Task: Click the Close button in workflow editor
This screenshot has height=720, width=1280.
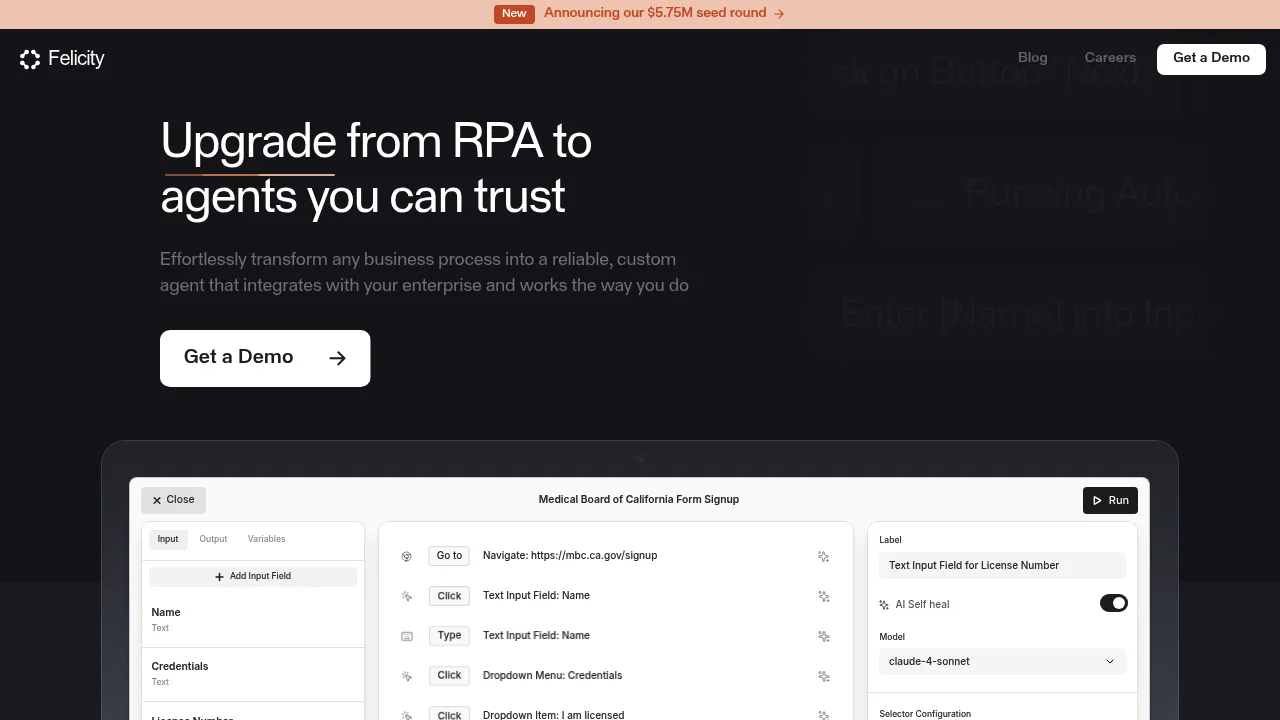Action: point(174,500)
